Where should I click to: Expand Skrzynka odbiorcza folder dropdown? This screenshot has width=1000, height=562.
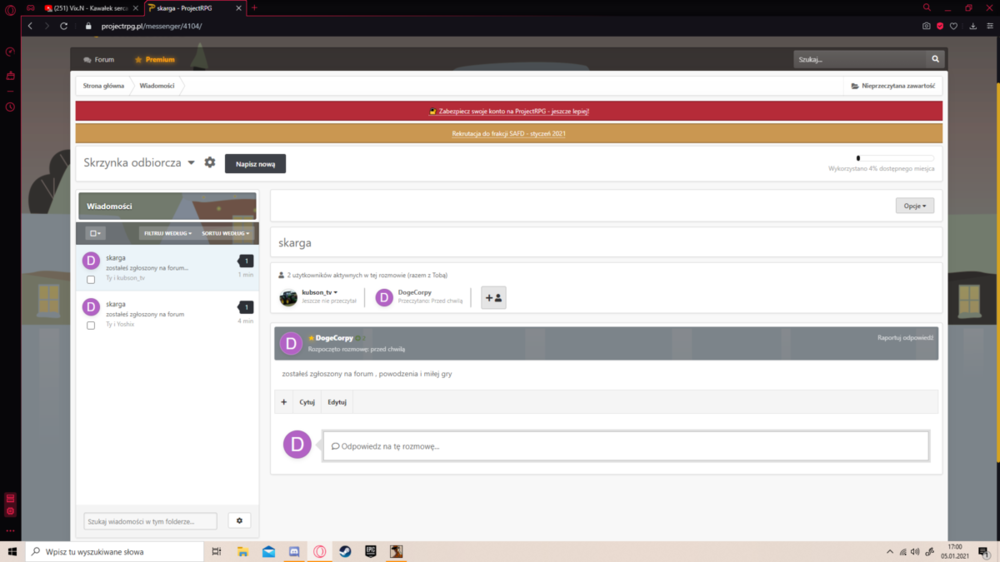coord(191,163)
